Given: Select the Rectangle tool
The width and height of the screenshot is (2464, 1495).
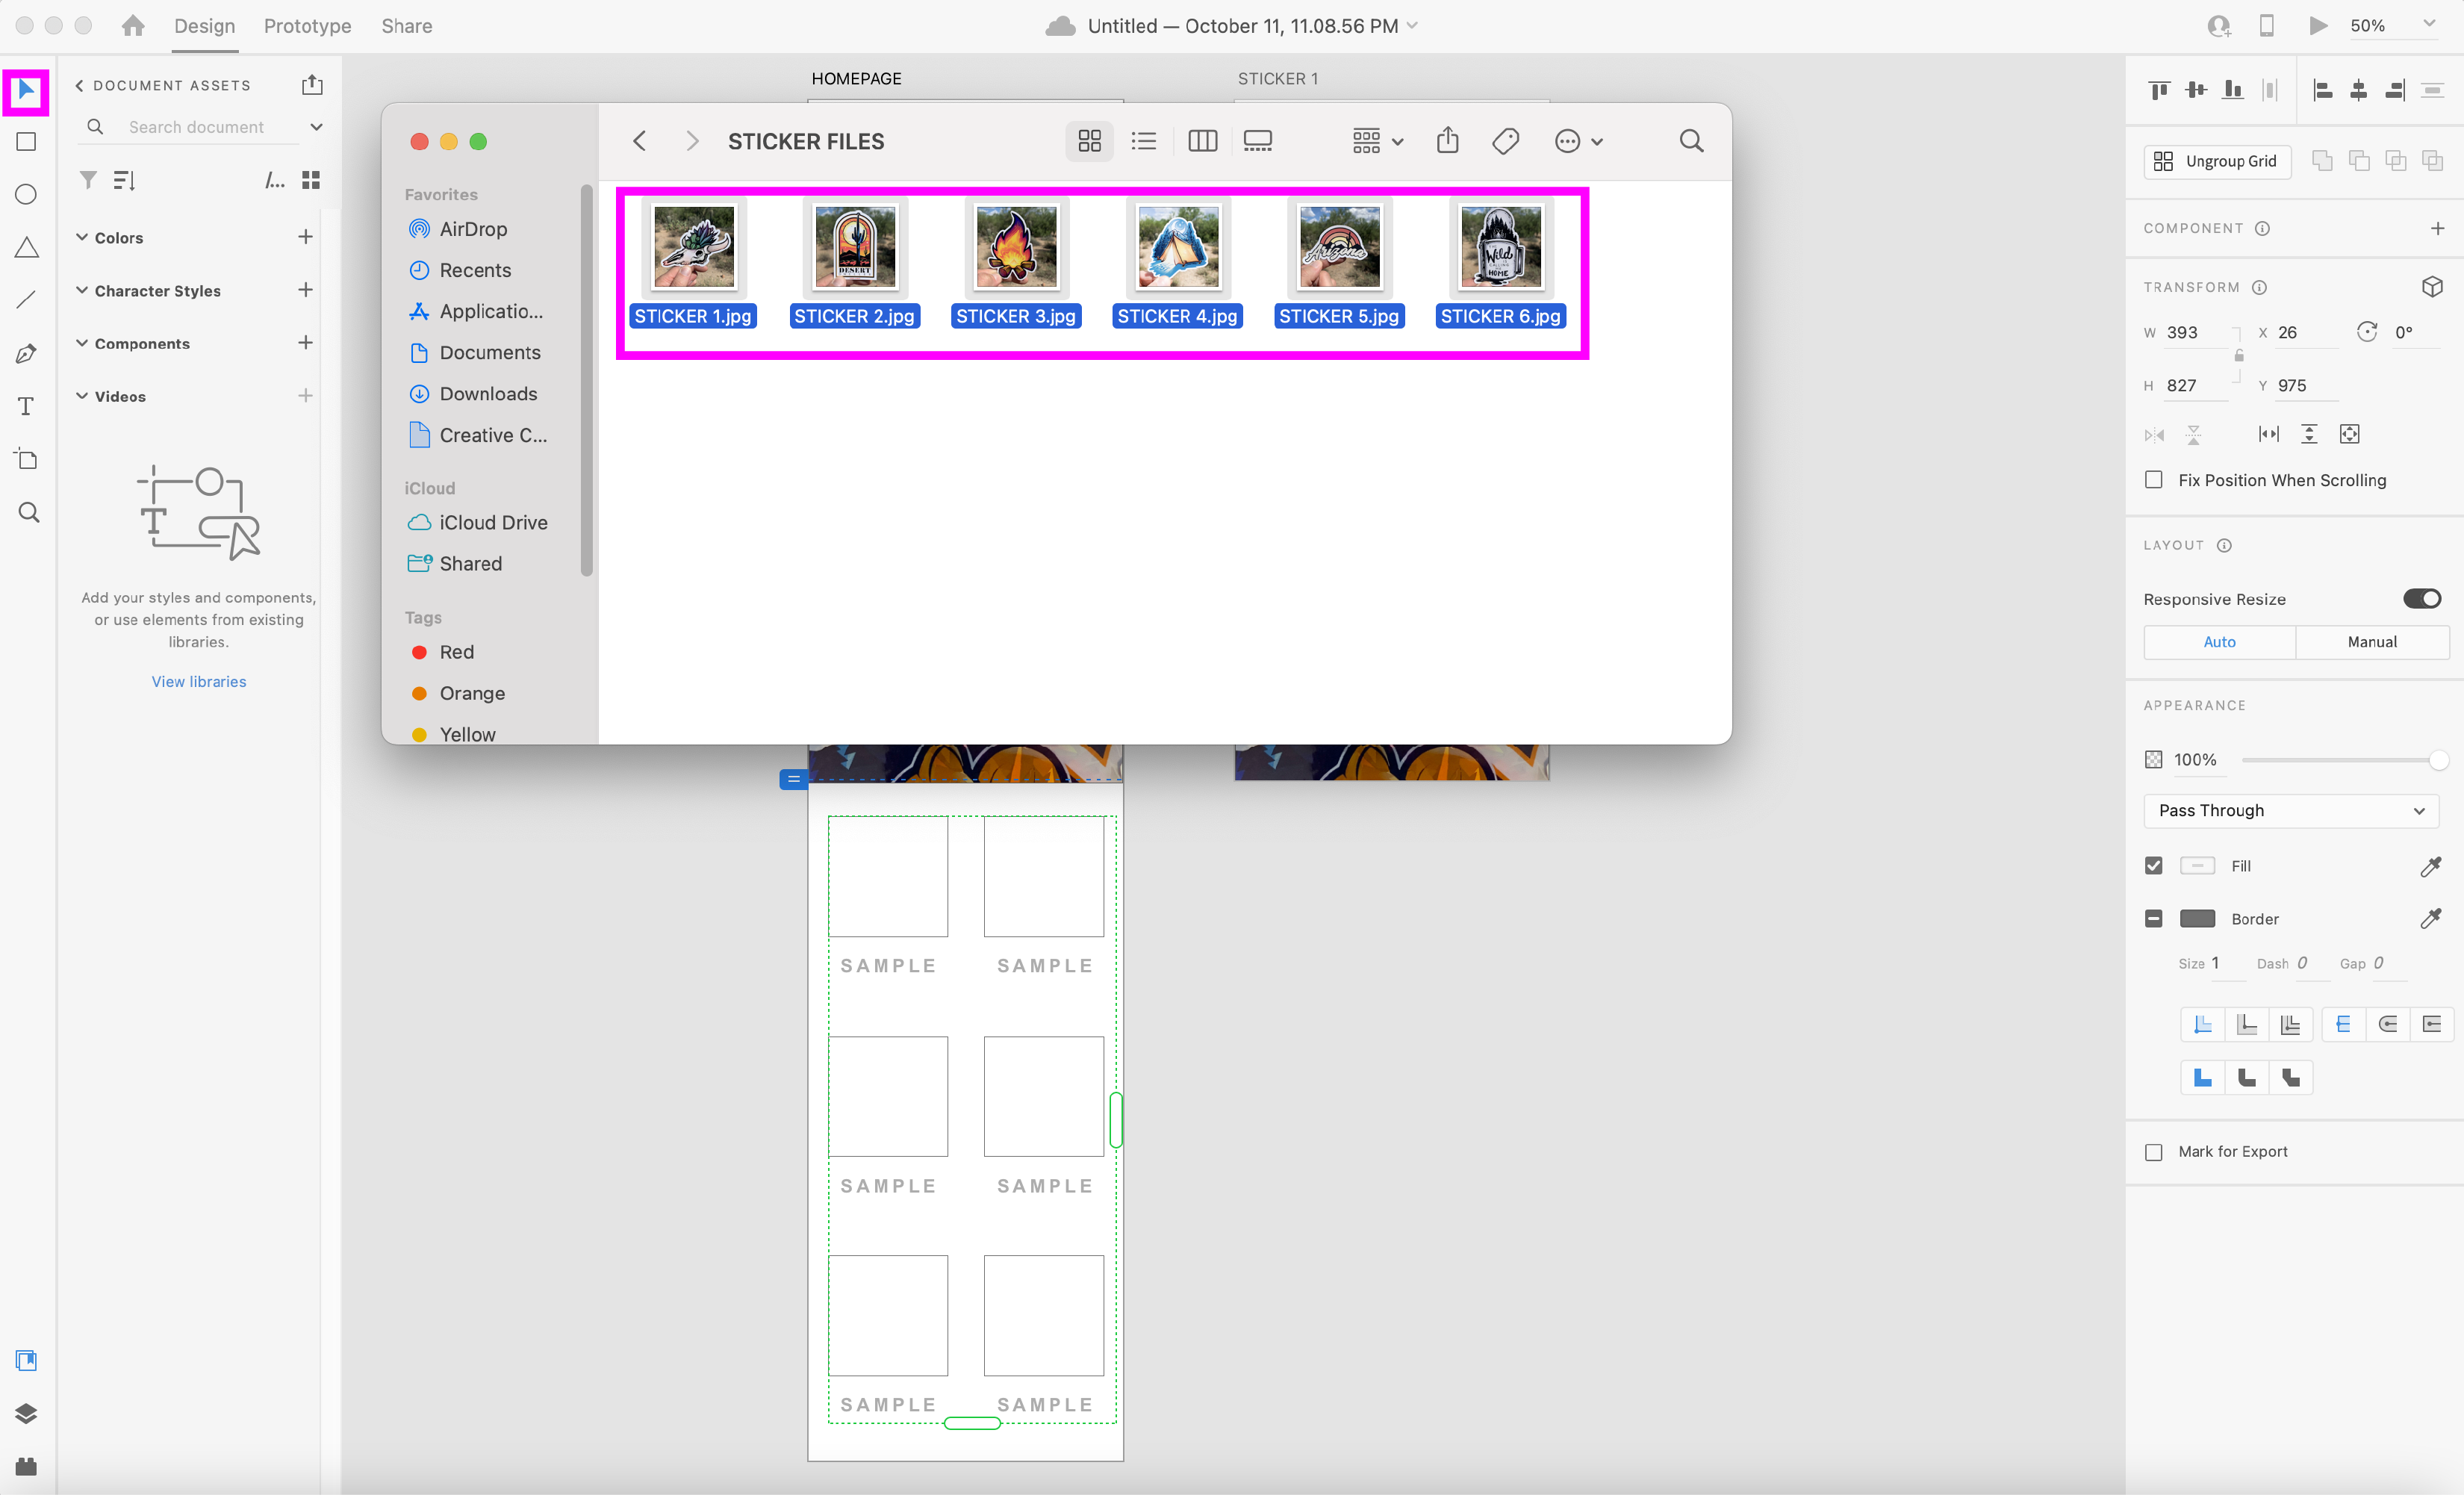Looking at the screenshot, I should coord(27,142).
